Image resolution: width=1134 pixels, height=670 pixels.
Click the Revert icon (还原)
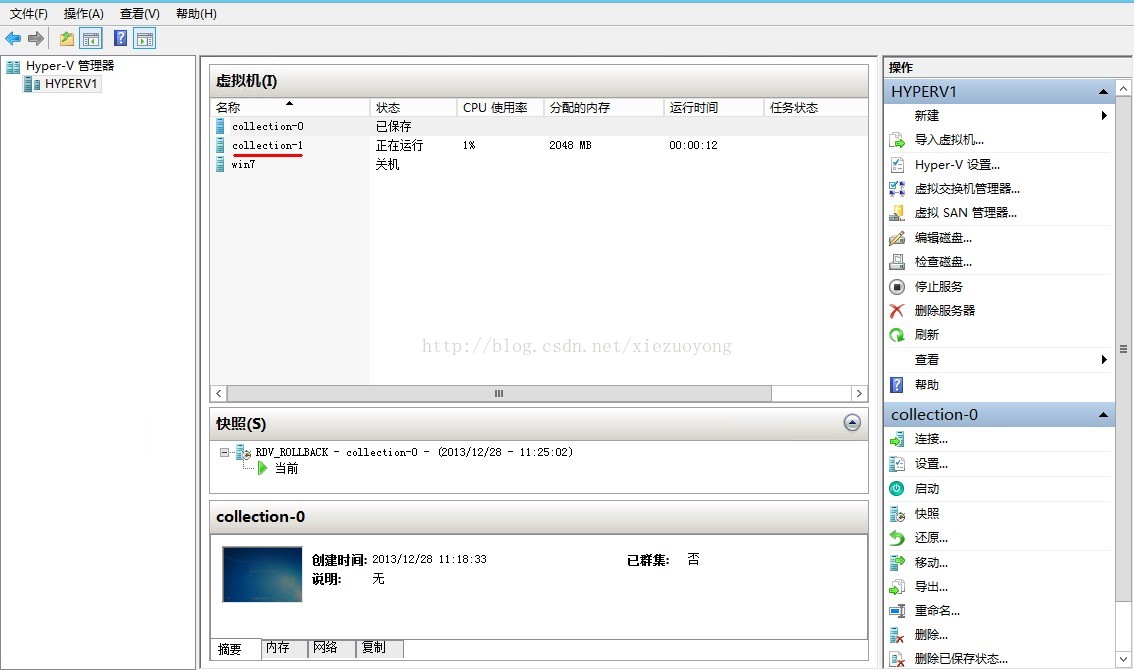(x=897, y=538)
